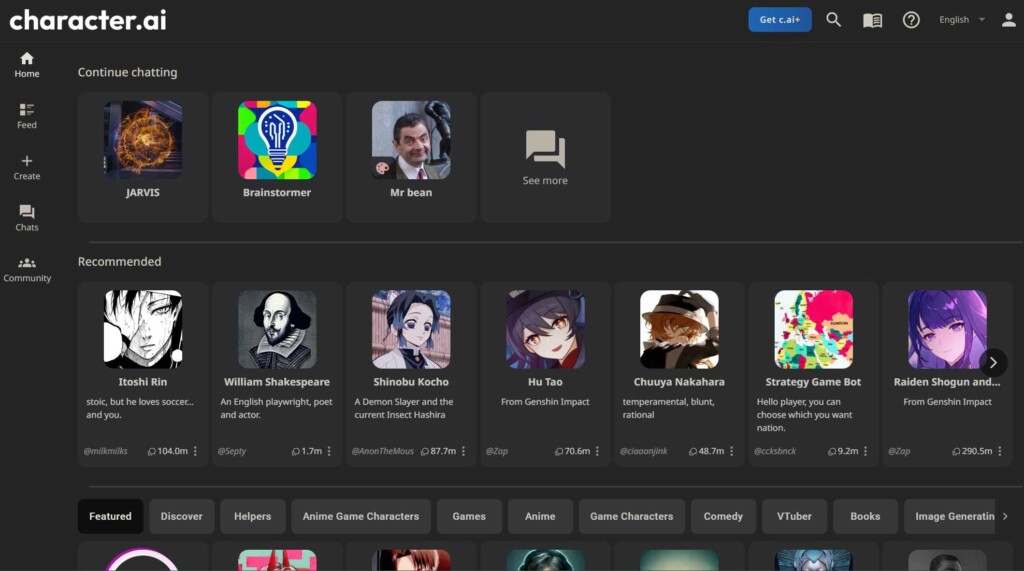Switch to the Anime Game Characters tab

tap(361, 516)
